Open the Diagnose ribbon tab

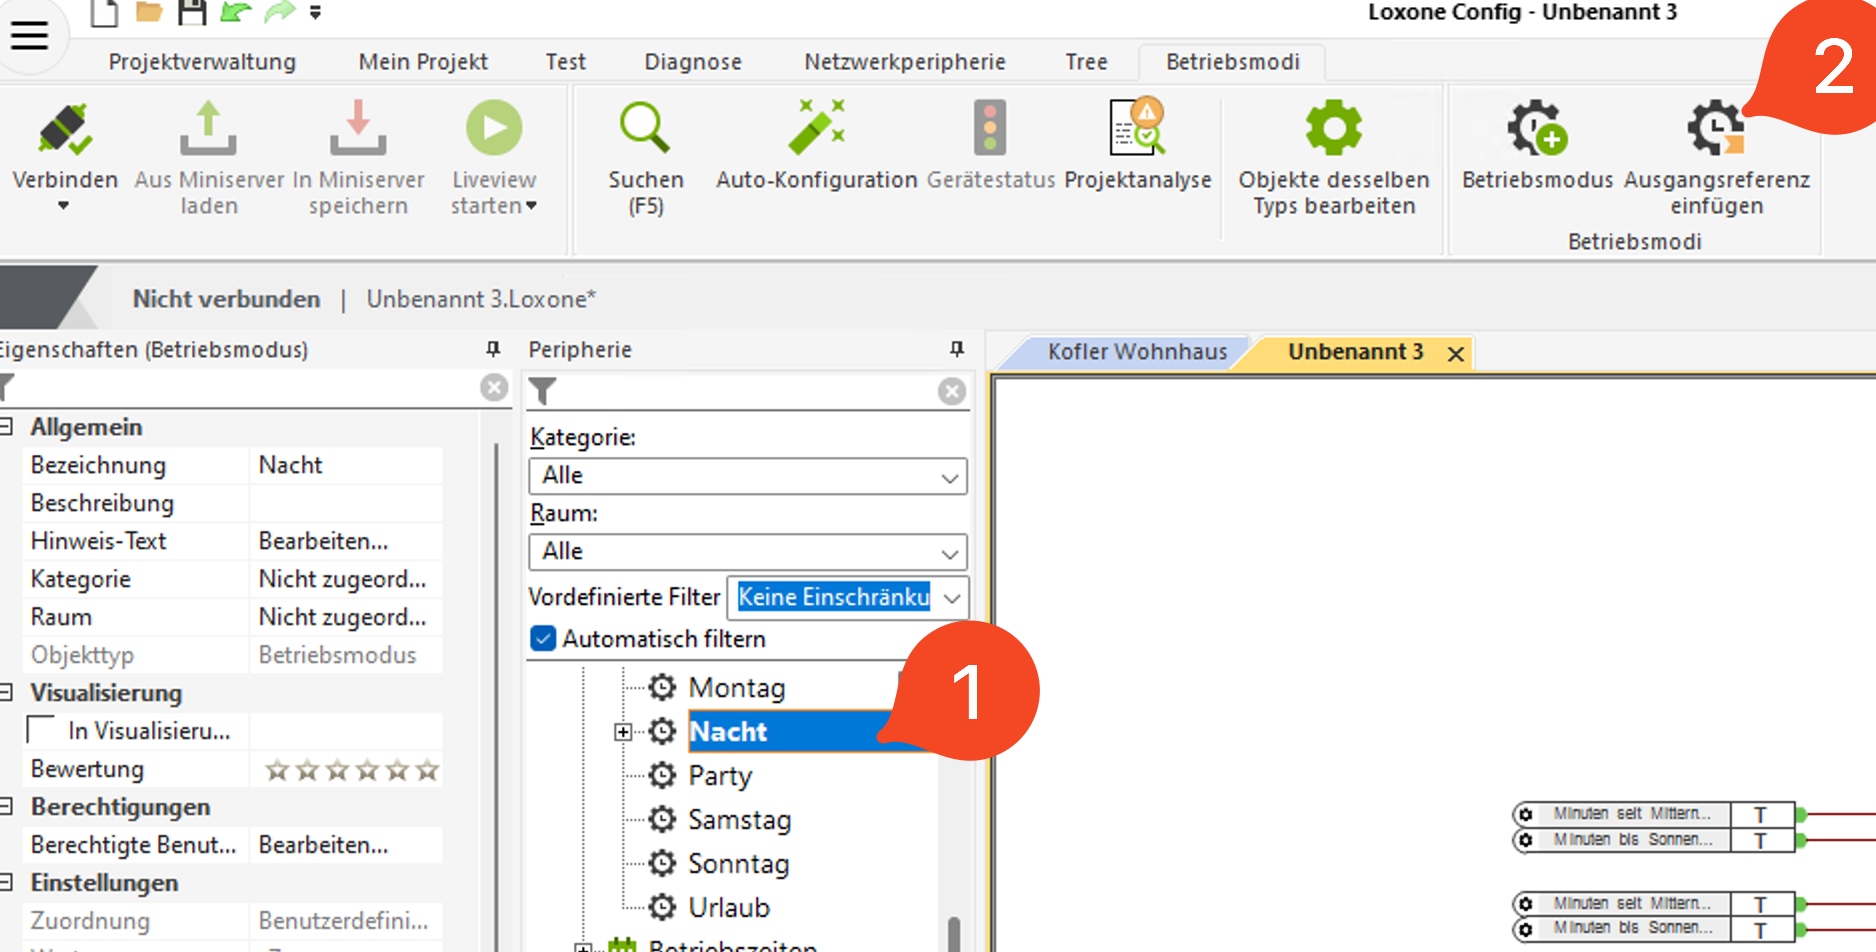(x=693, y=62)
